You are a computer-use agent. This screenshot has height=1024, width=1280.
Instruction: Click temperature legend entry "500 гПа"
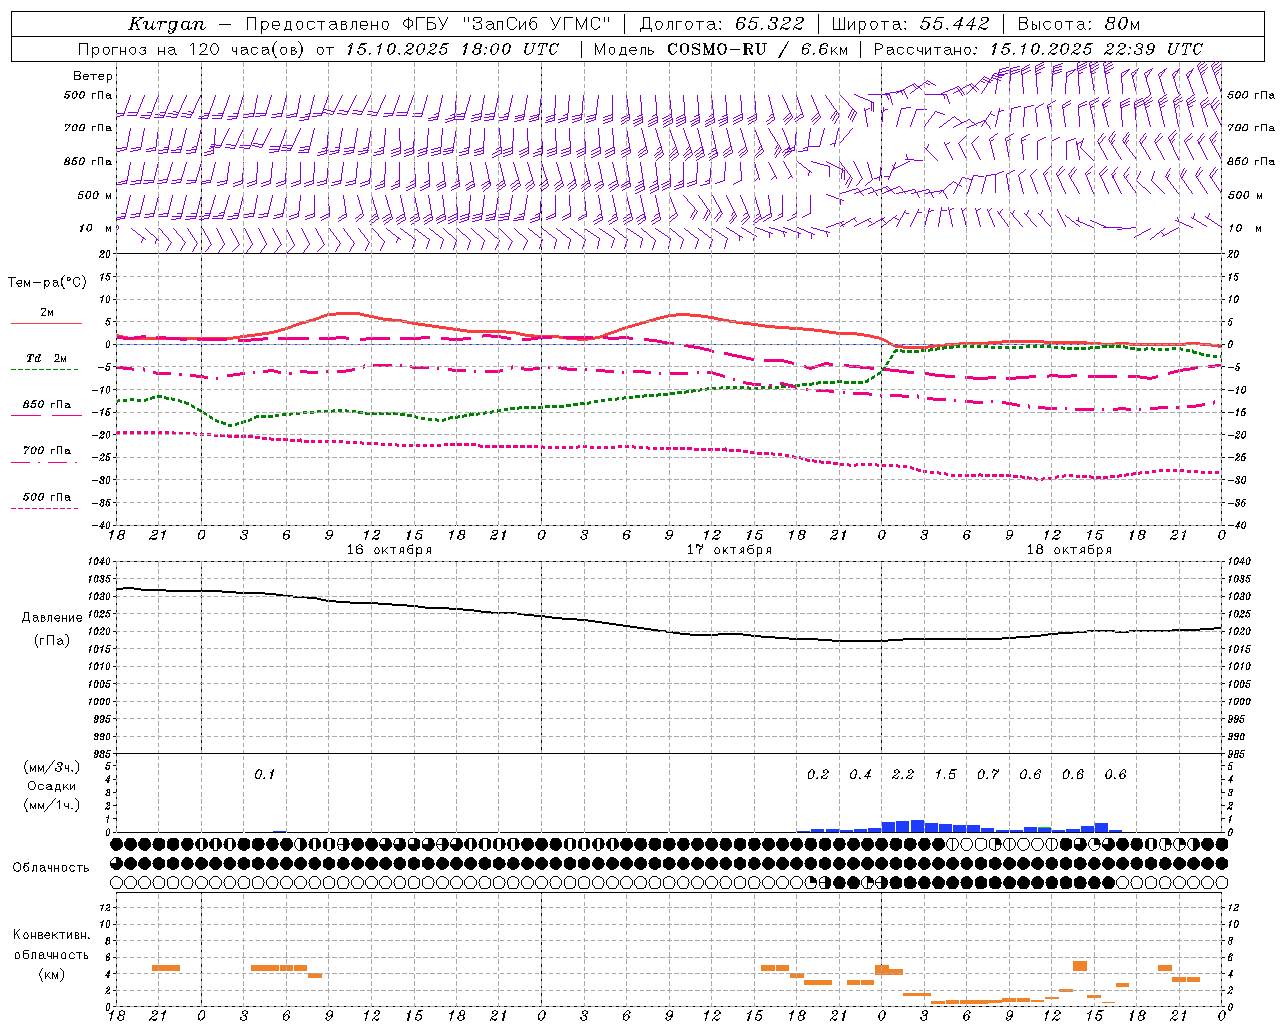point(46,497)
